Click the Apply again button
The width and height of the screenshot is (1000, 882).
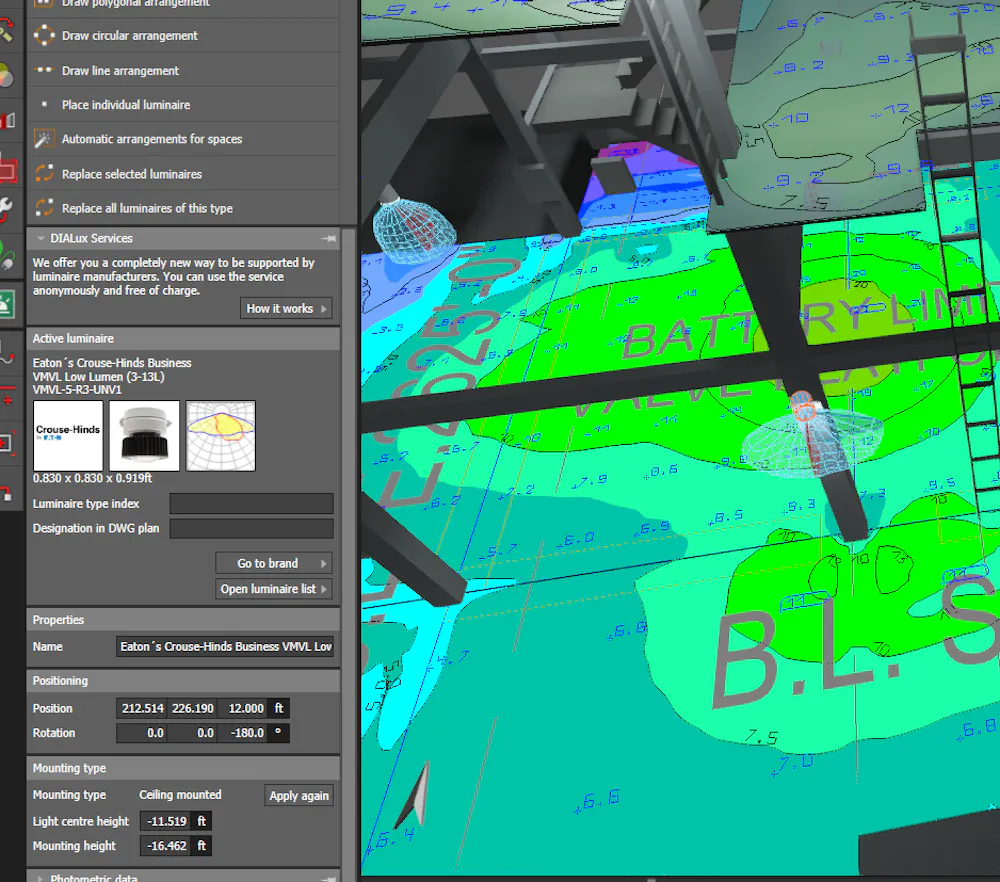(x=299, y=795)
